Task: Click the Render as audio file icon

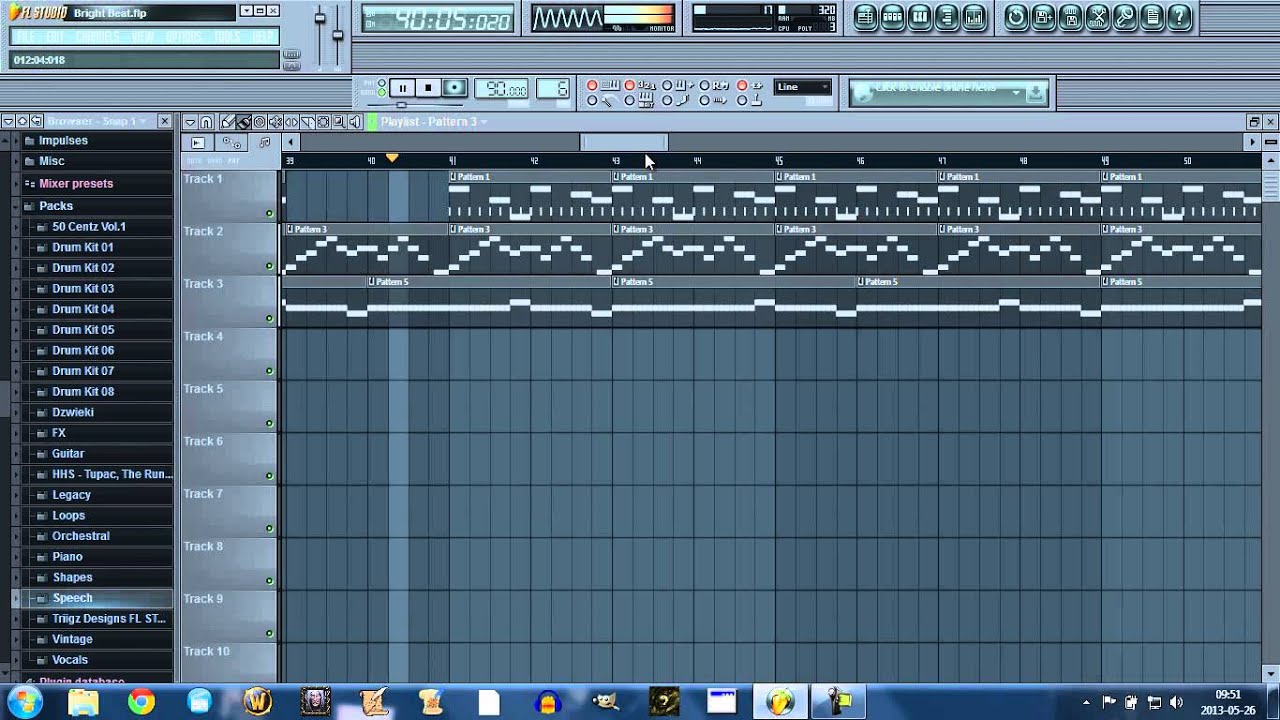Action: coord(1098,16)
